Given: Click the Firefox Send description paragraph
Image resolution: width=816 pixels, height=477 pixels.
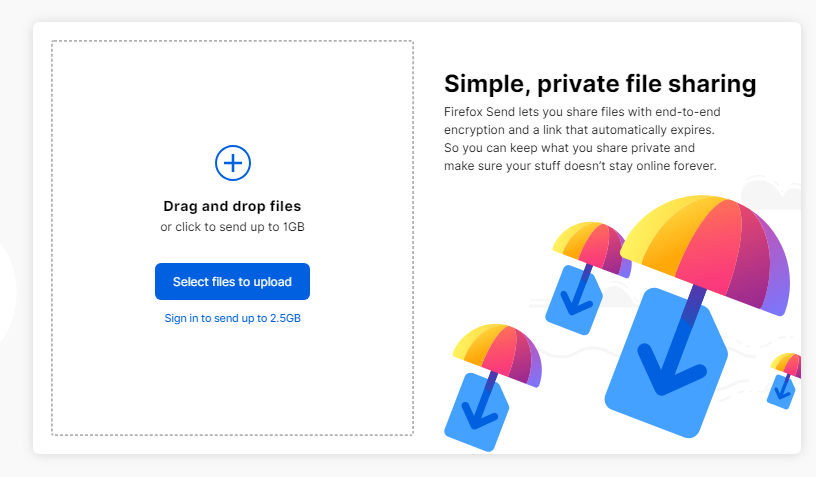Looking at the screenshot, I should click(582, 139).
